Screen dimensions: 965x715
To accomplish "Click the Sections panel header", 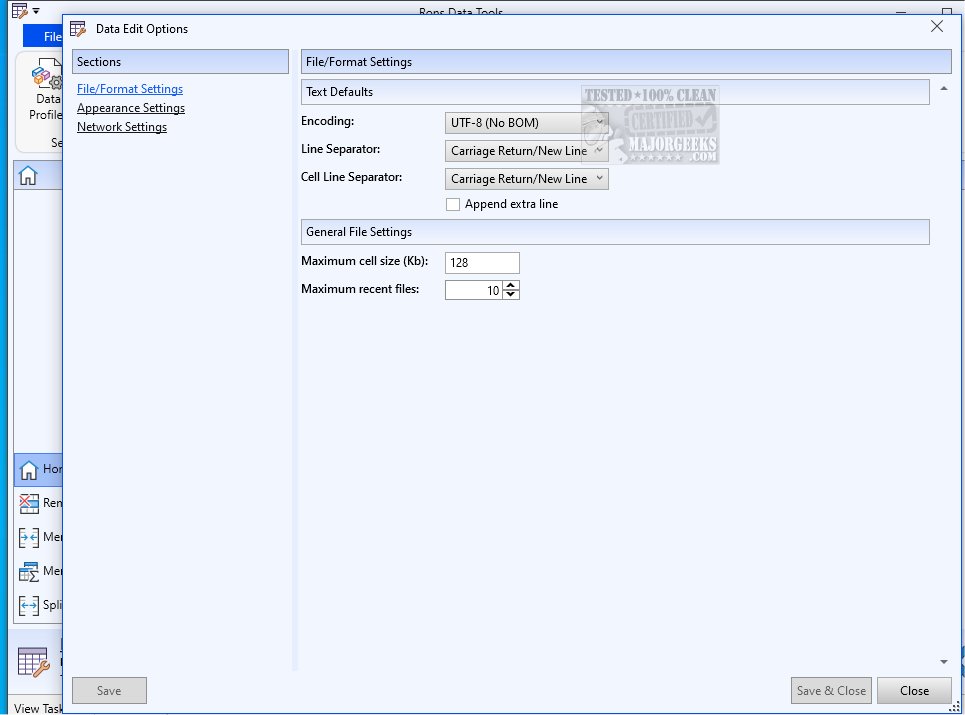I will 180,62.
